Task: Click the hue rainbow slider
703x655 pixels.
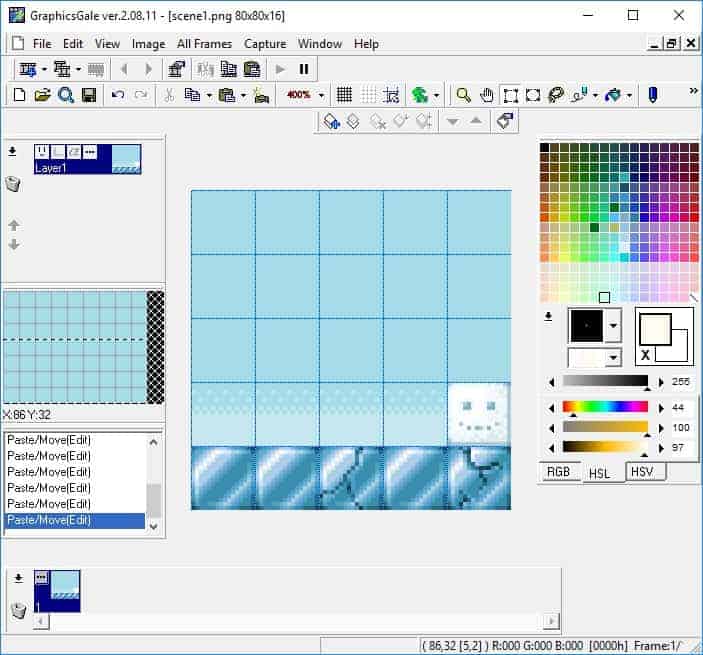Action: point(605,407)
